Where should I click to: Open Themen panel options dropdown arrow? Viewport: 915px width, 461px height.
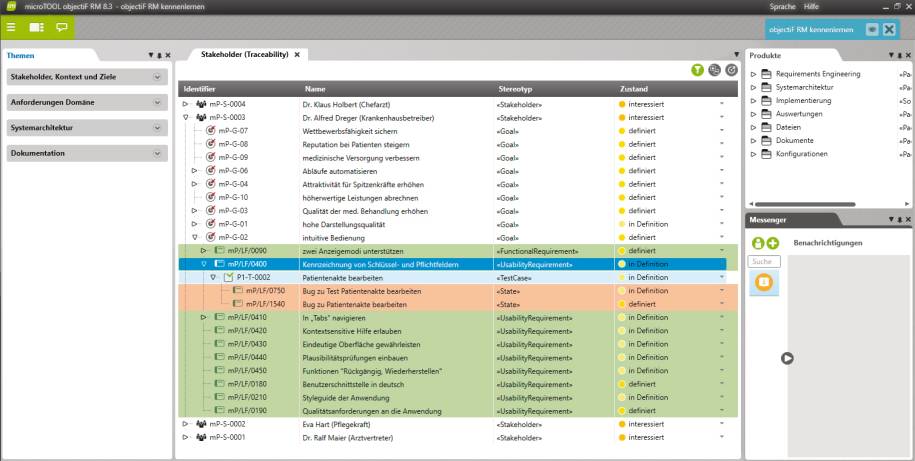tap(151, 55)
